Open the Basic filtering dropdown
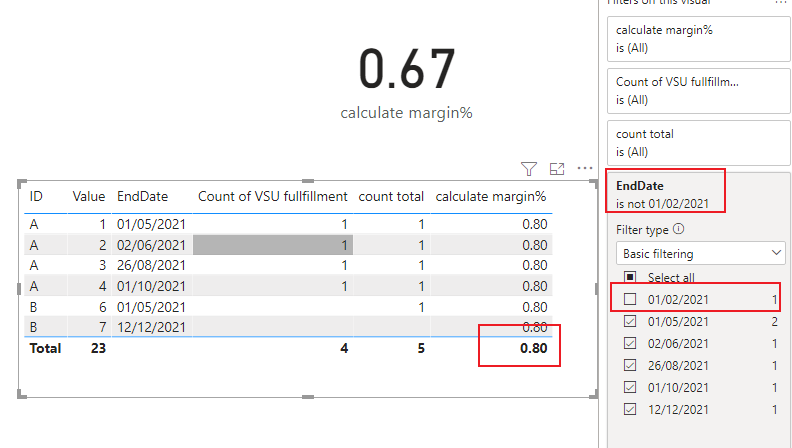Viewport: 792px width, 448px height. click(x=701, y=253)
